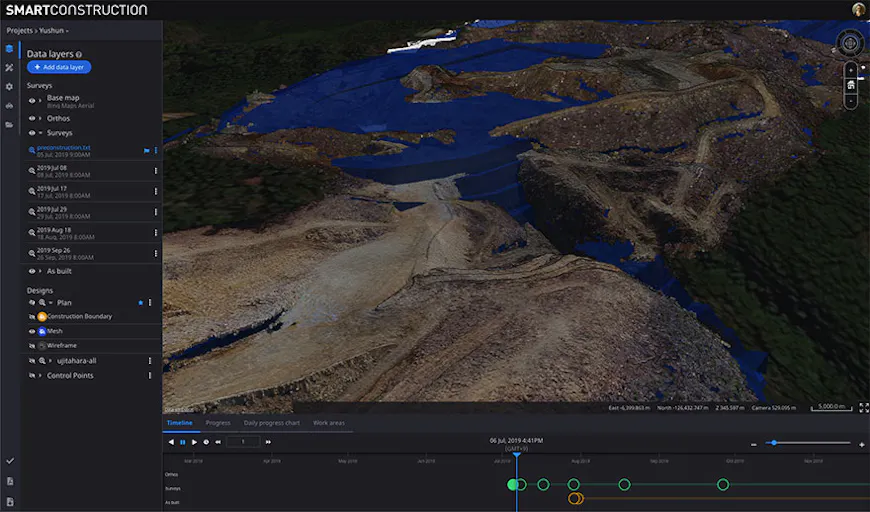Click the Projects breadcrumb link
Viewport: 870px width, 512px height.
(20, 31)
